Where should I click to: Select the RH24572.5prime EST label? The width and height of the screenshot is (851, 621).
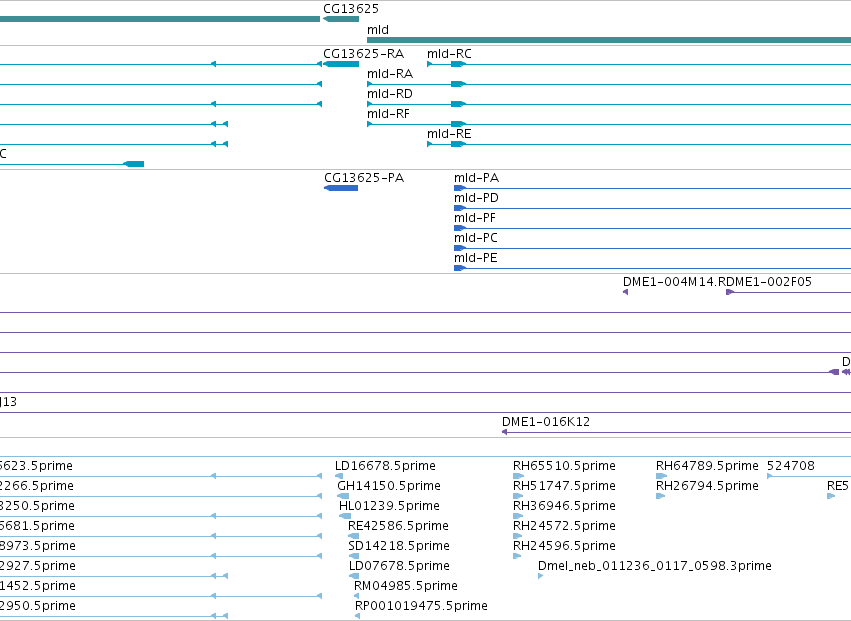click(x=564, y=526)
